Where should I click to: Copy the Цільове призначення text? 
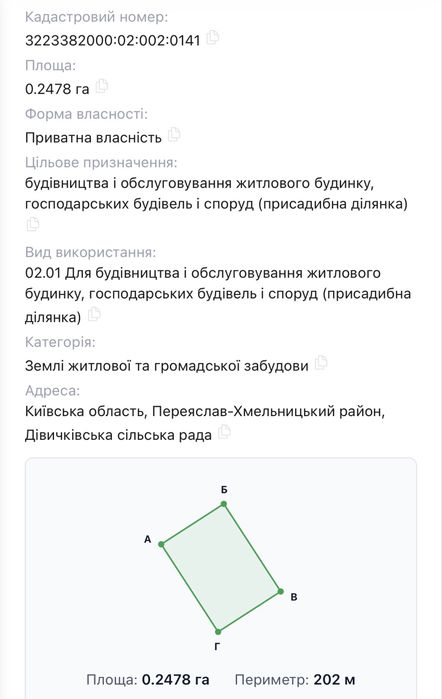point(33,224)
